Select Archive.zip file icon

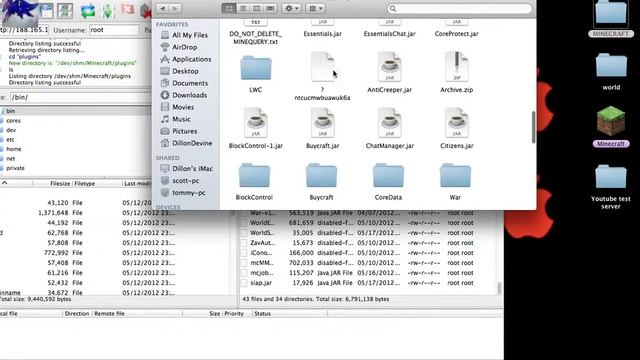tap(456, 67)
